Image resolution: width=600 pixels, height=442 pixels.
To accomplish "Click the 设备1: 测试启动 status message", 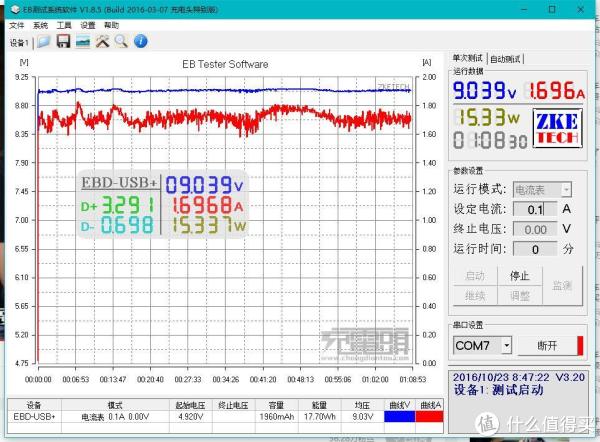I will (499, 390).
